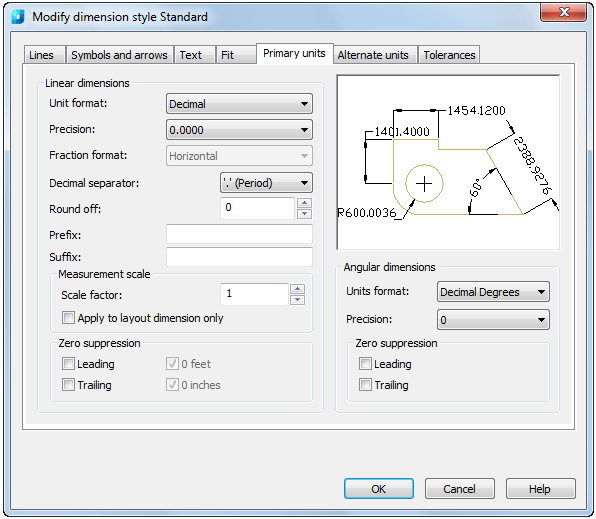Expand the angular Precision dropdown showing 0
596x519 pixels.
tap(493, 319)
